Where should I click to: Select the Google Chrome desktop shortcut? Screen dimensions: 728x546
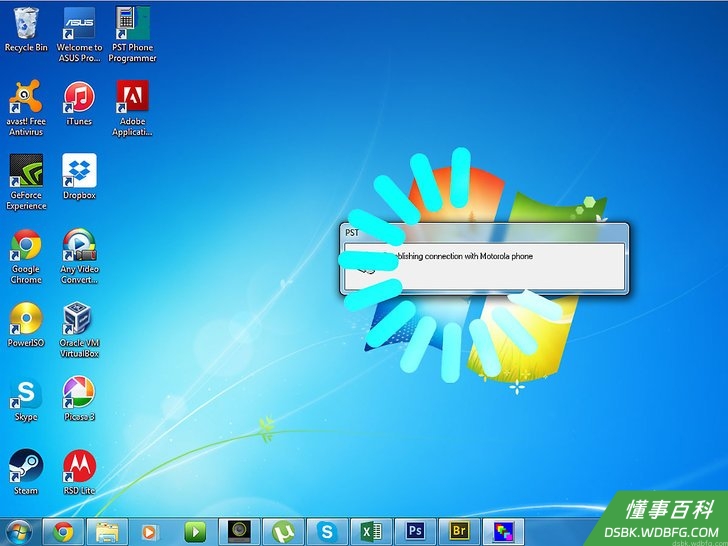coord(26,256)
